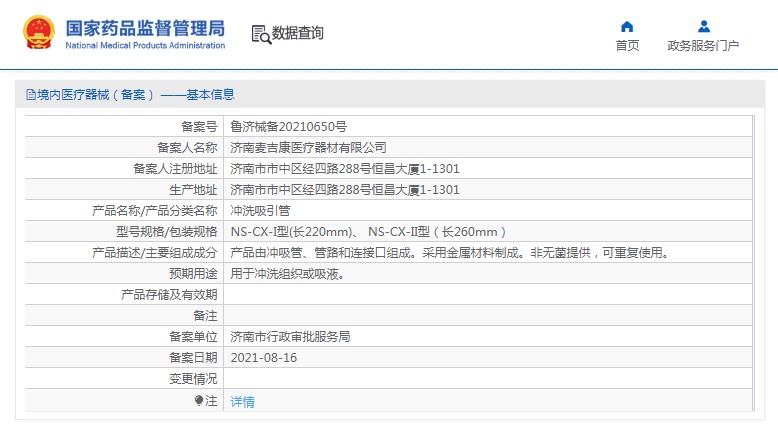Click the 备注 label
The width and height of the screenshot is (778, 427).
(205, 316)
